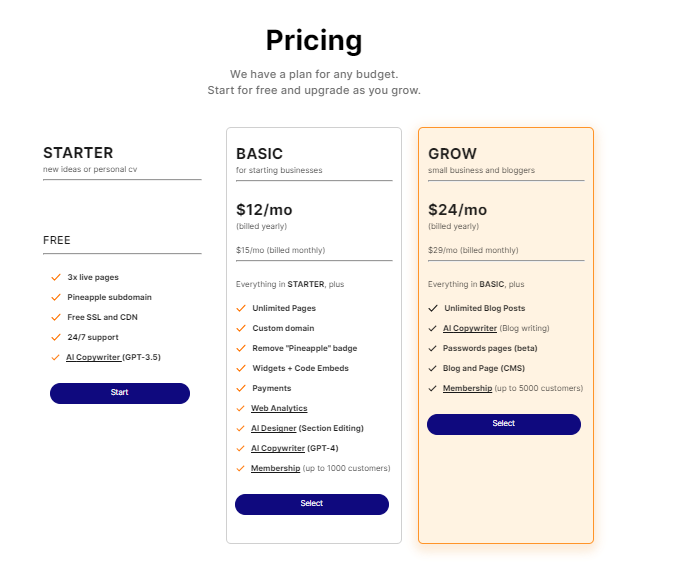Open Membership link in GROW plan
684x580 pixels.
coord(467,389)
